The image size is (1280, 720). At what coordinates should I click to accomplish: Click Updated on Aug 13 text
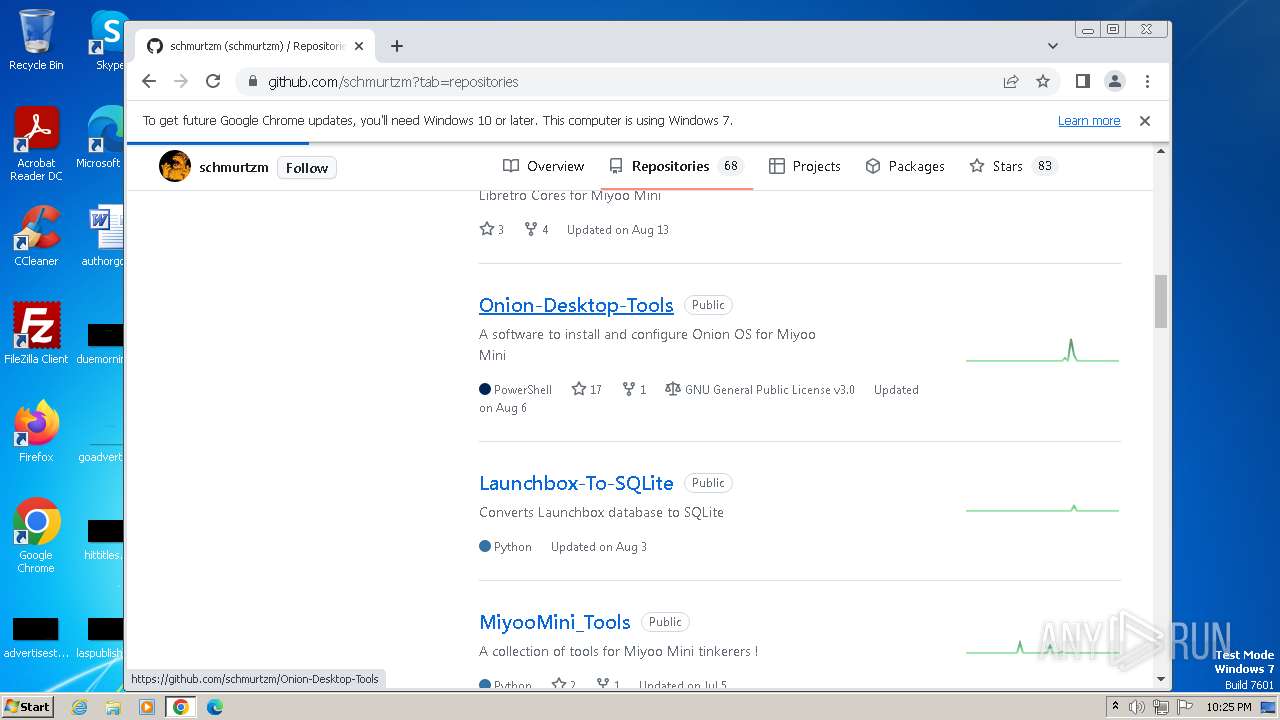tap(618, 230)
